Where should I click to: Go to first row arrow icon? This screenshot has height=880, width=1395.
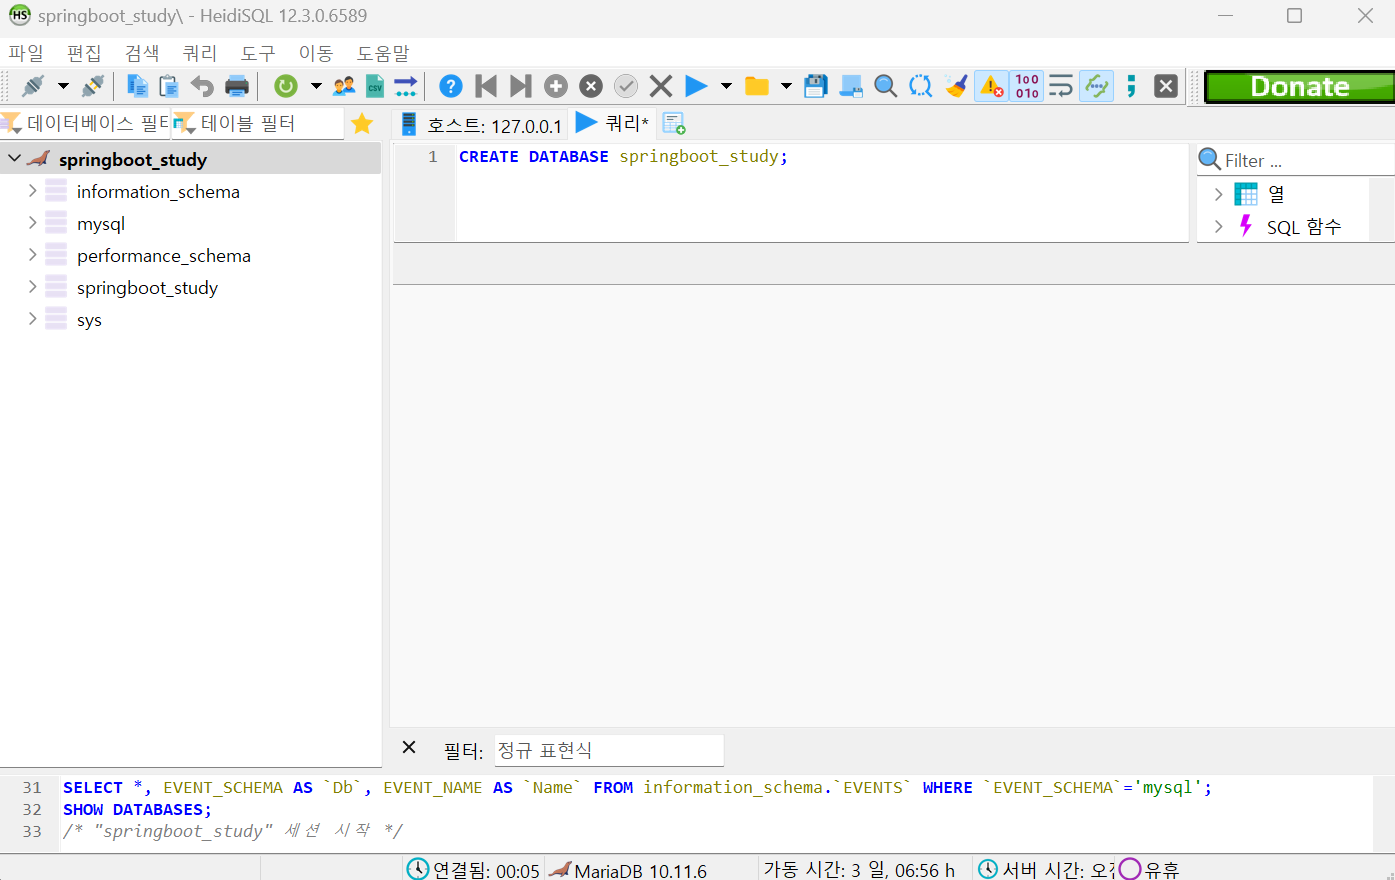(486, 86)
